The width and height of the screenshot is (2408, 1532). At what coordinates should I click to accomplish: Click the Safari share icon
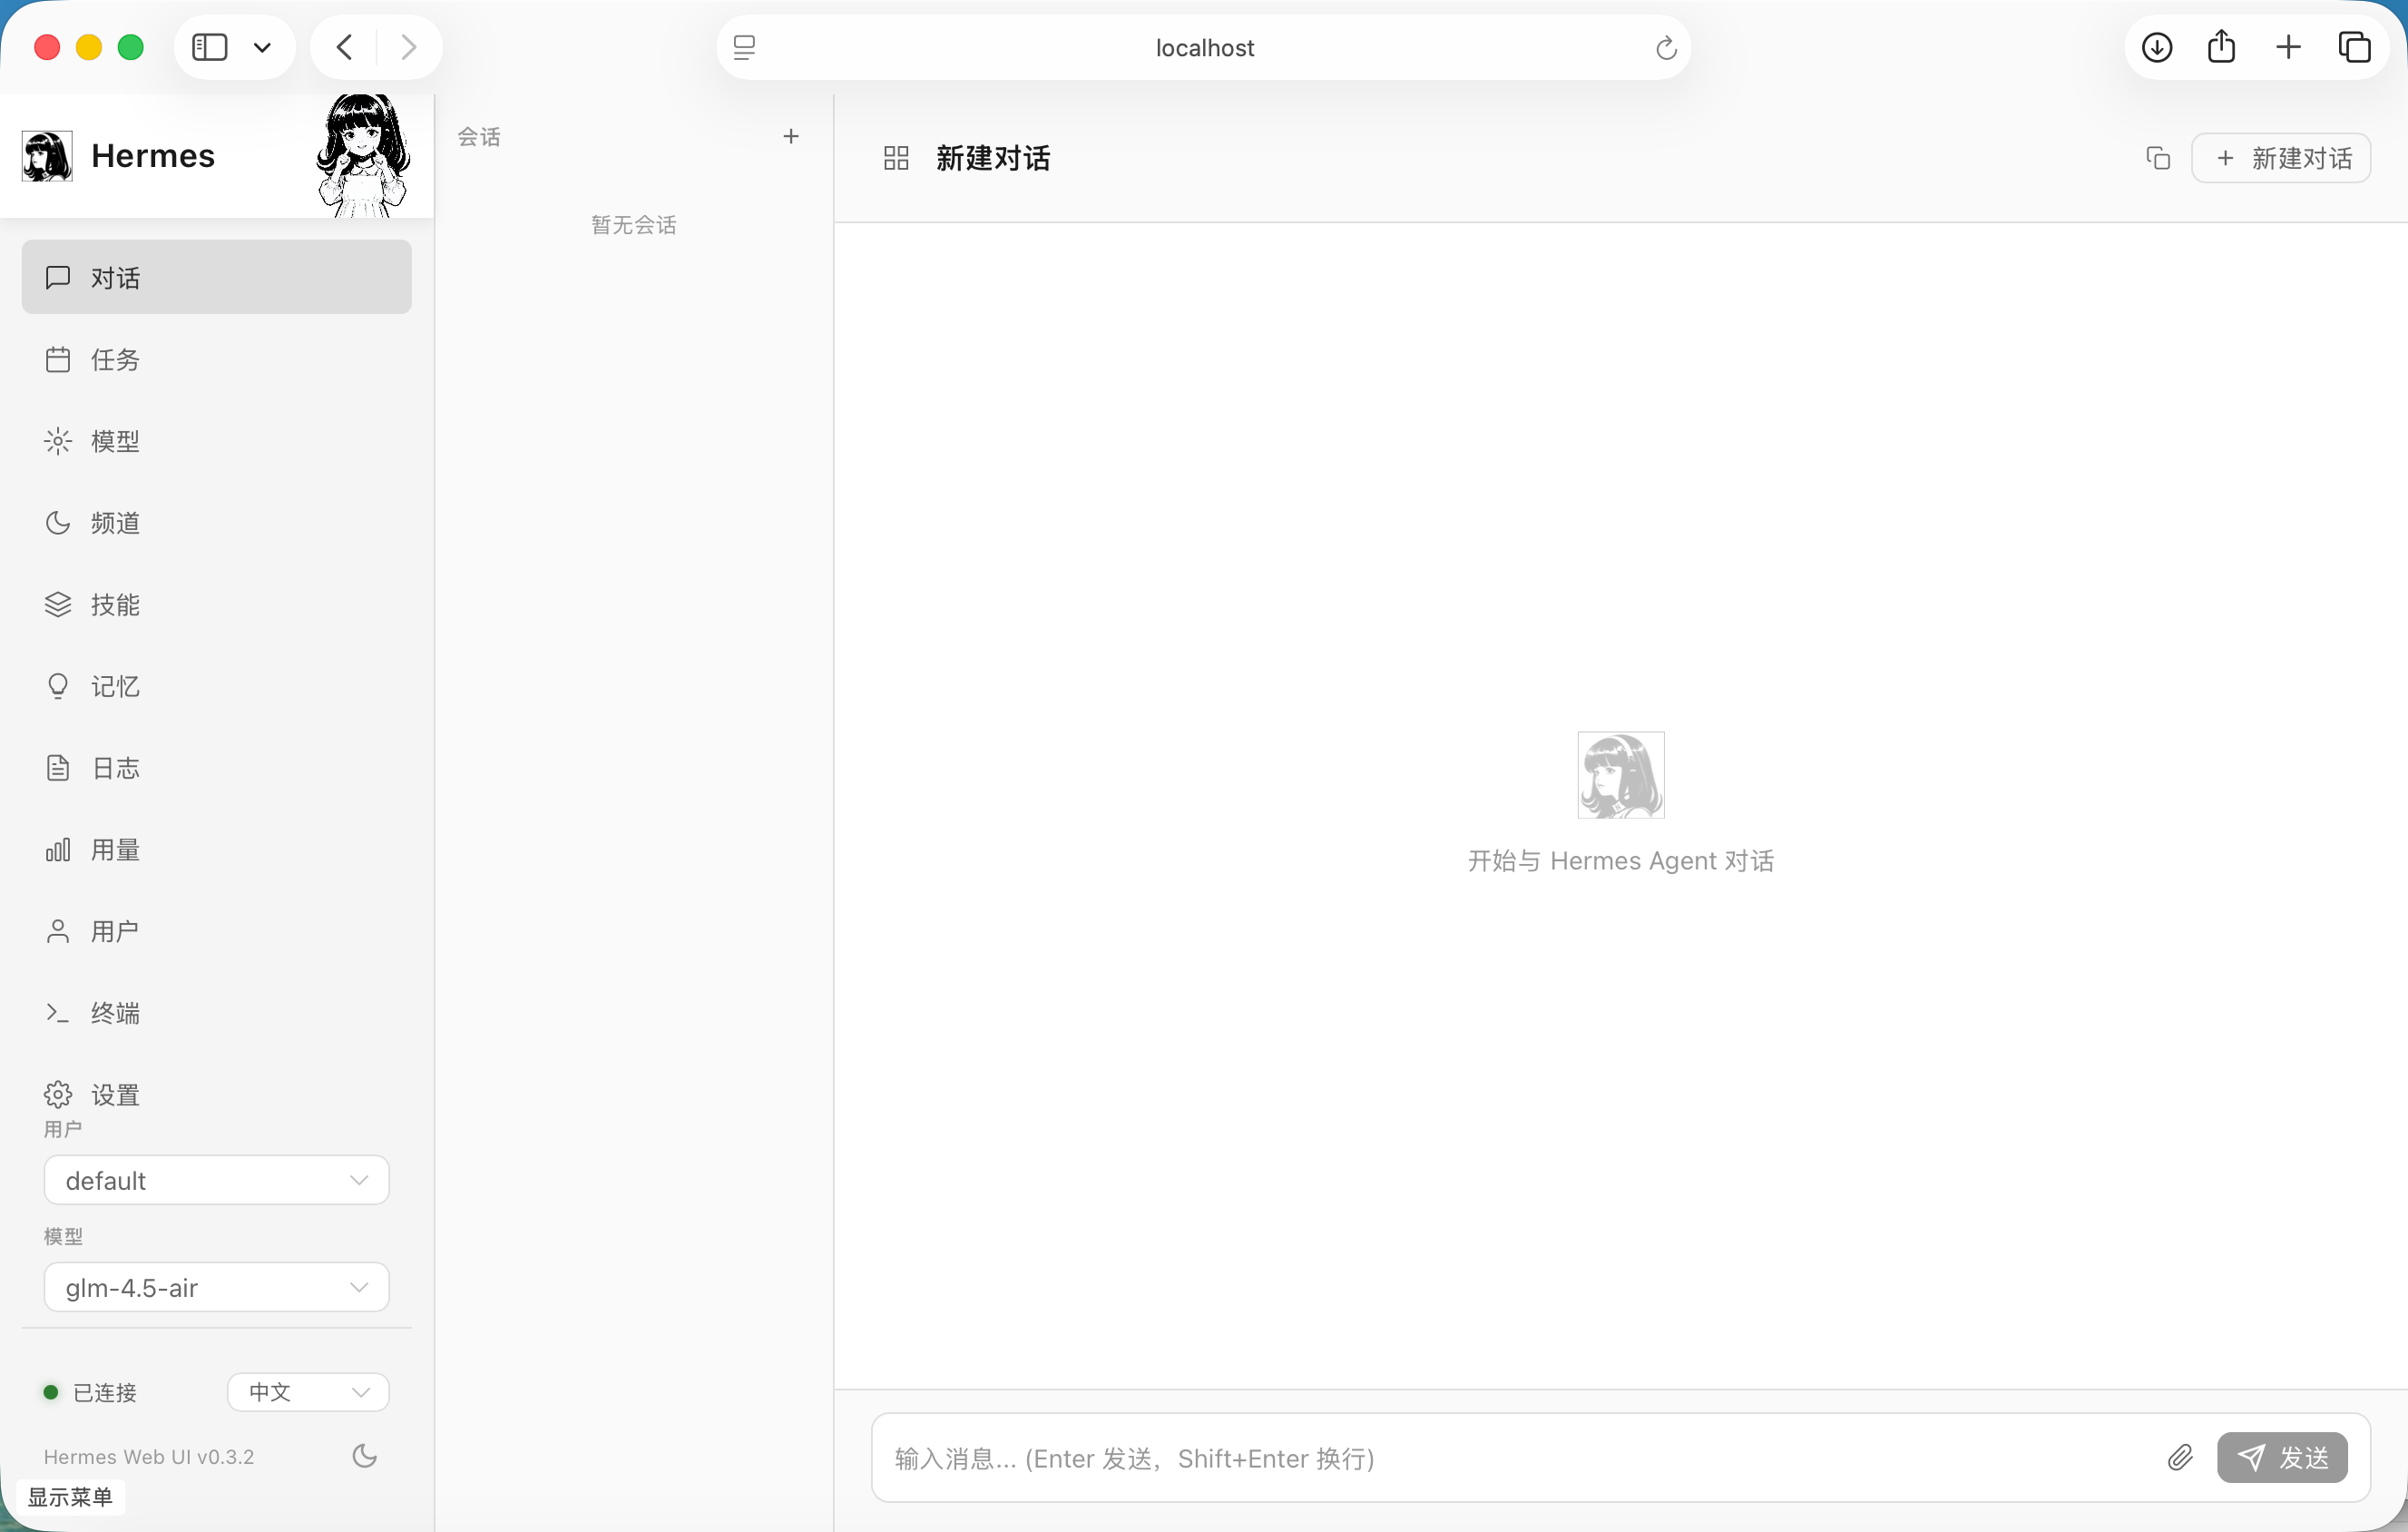pos(2222,46)
